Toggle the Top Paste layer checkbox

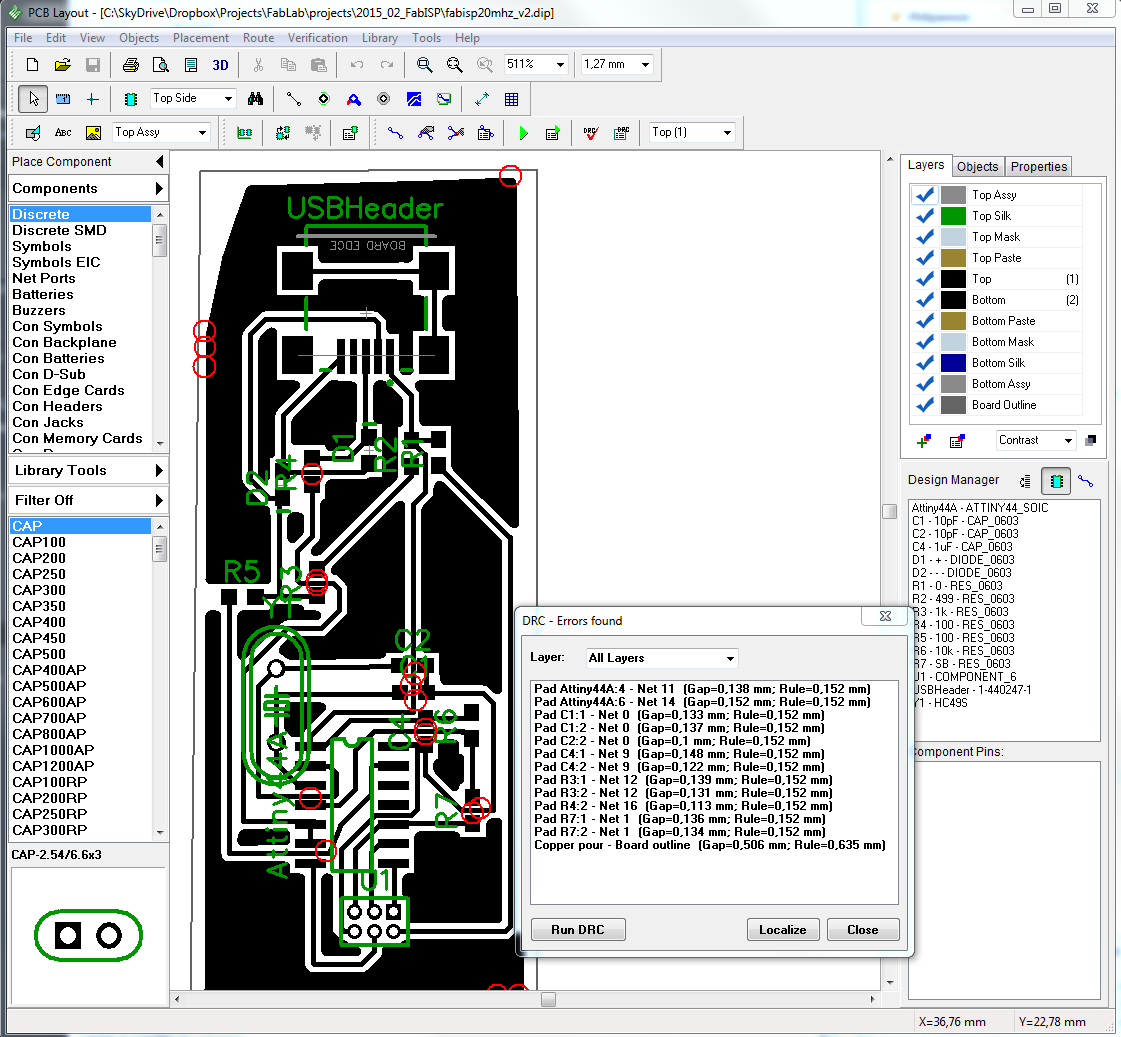click(925, 258)
